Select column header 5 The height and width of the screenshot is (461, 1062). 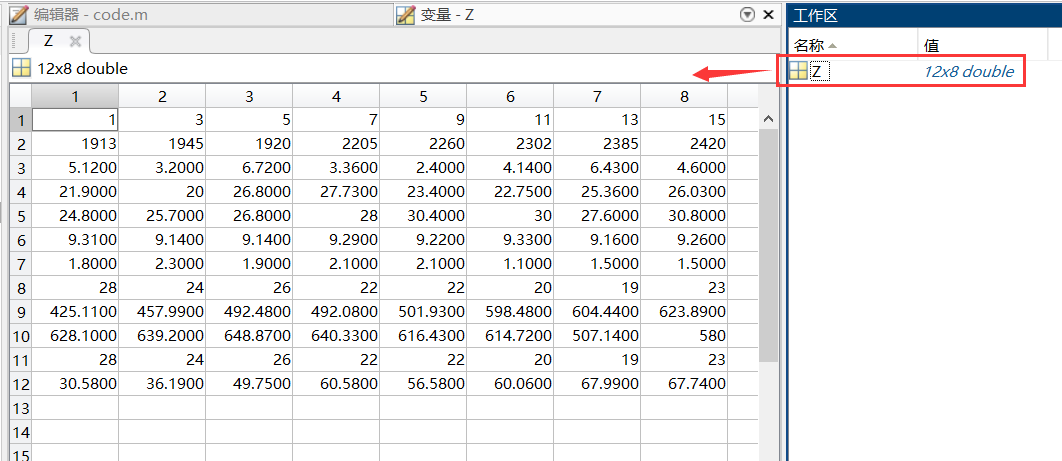[423, 96]
